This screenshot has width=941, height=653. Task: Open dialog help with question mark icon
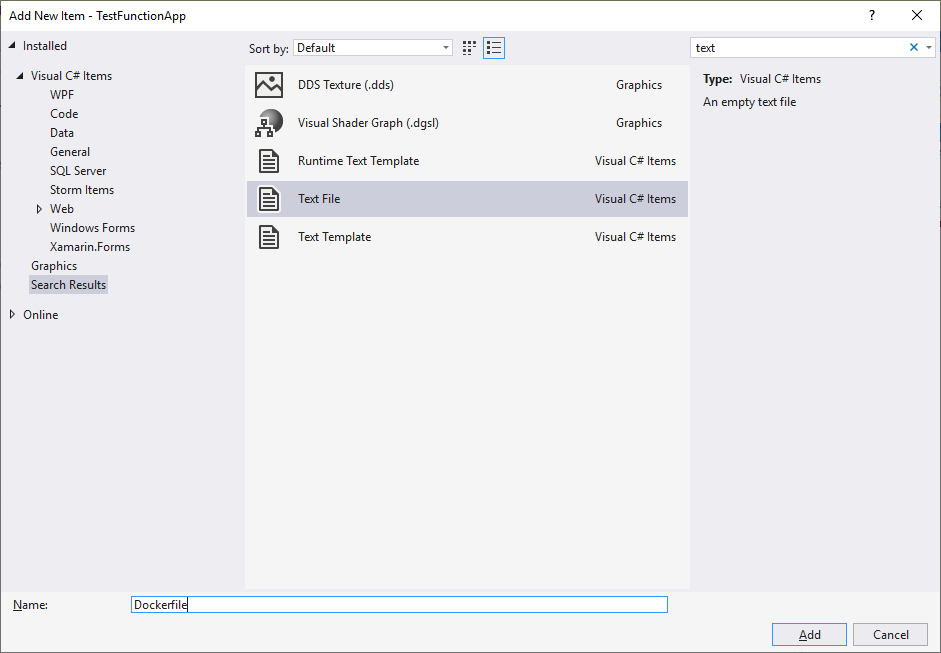[x=872, y=15]
